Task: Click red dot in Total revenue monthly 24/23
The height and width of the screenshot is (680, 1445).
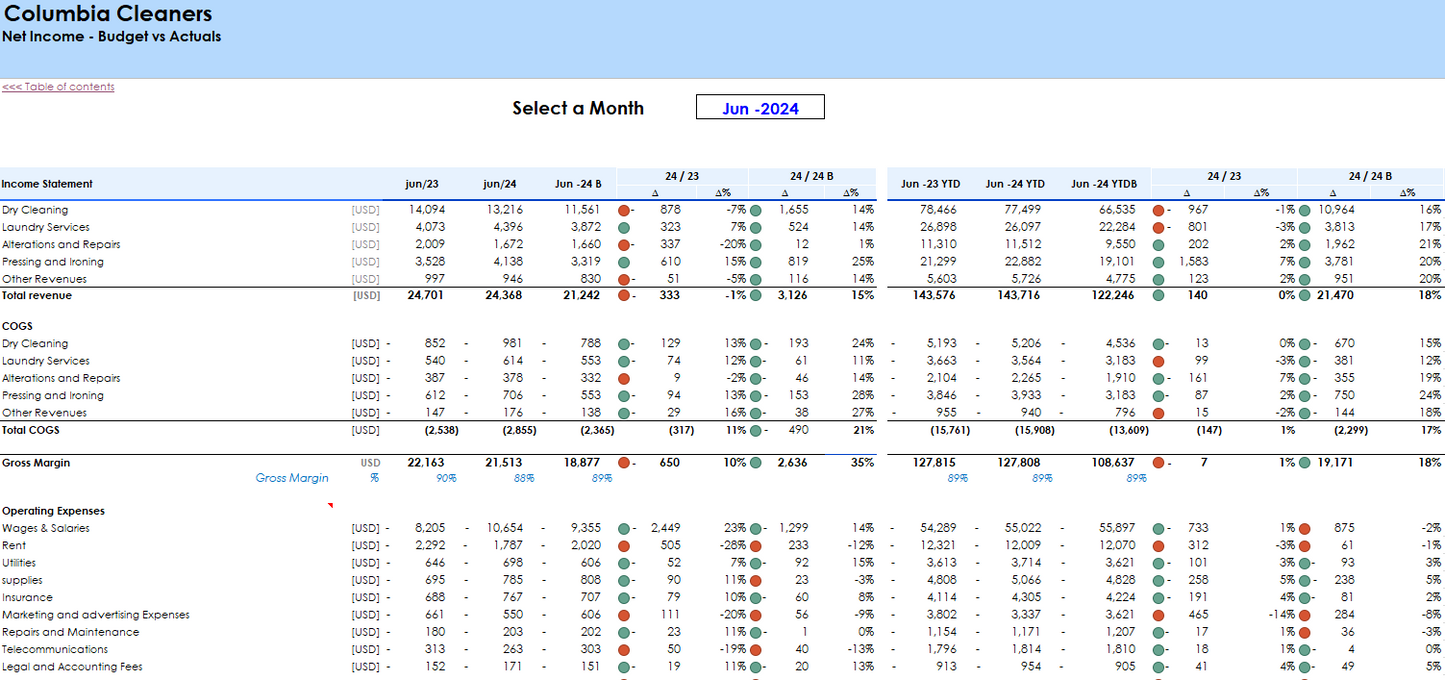Action: pos(624,296)
